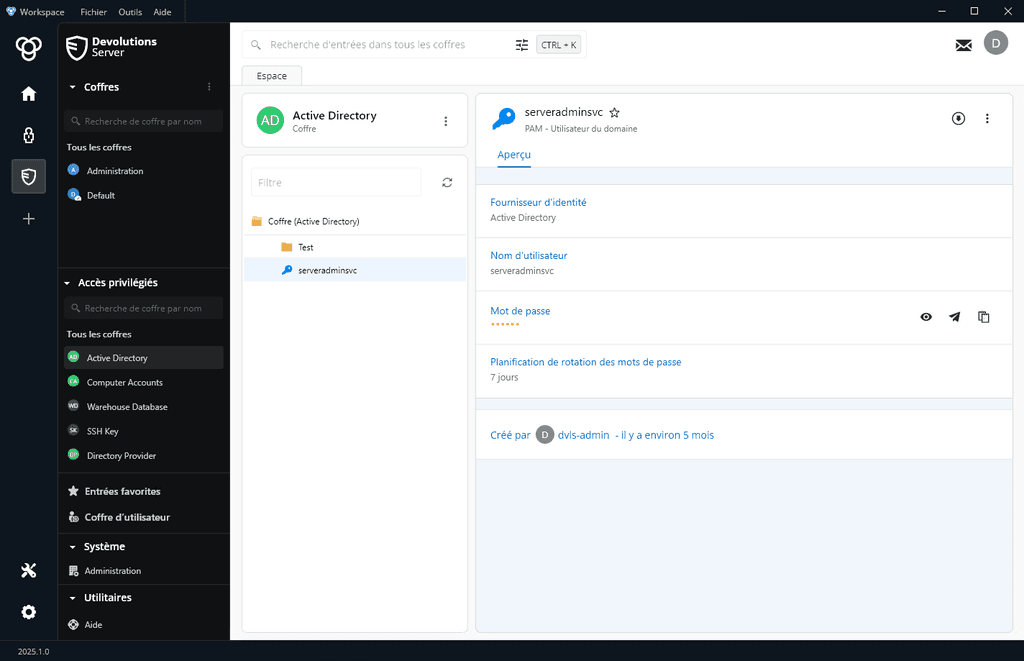Reveal password with the eye icon
Image resolution: width=1024 pixels, height=661 pixels.
(926, 317)
